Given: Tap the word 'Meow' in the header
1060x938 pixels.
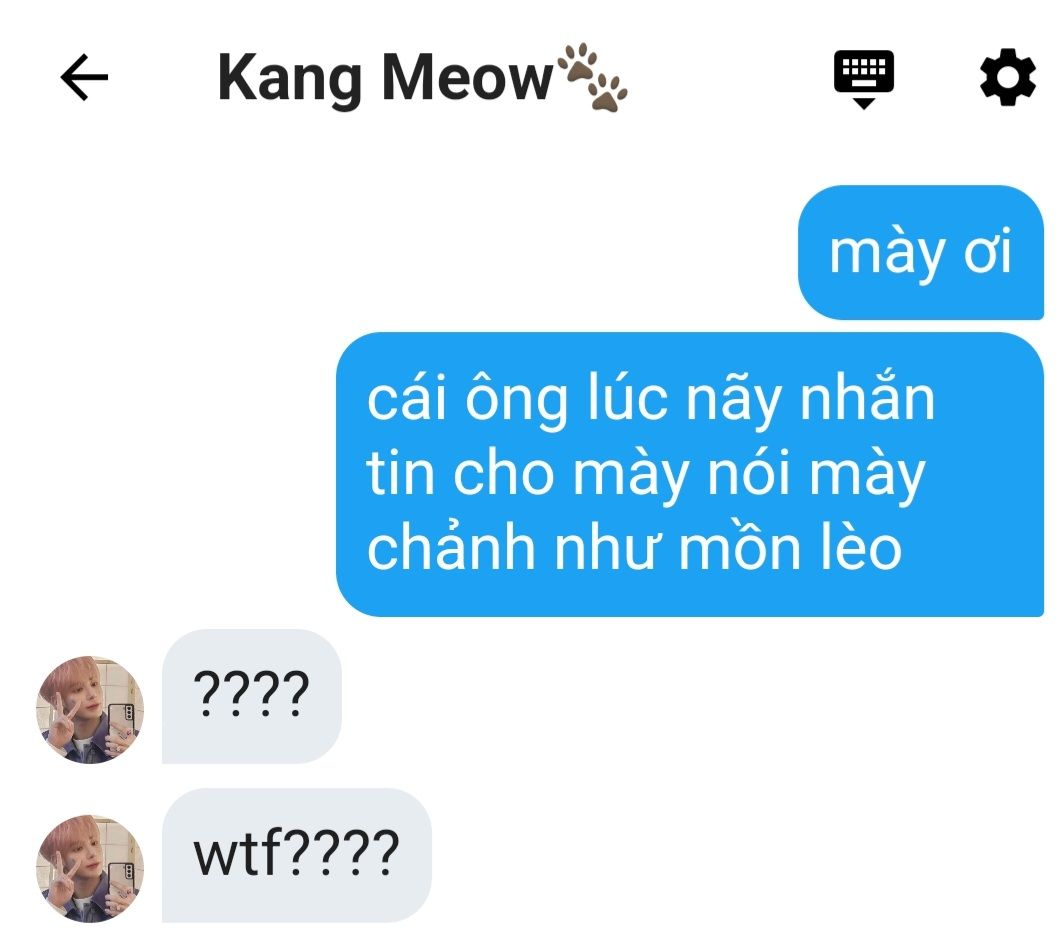Looking at the screenshot, I should [x=468, y=78].
